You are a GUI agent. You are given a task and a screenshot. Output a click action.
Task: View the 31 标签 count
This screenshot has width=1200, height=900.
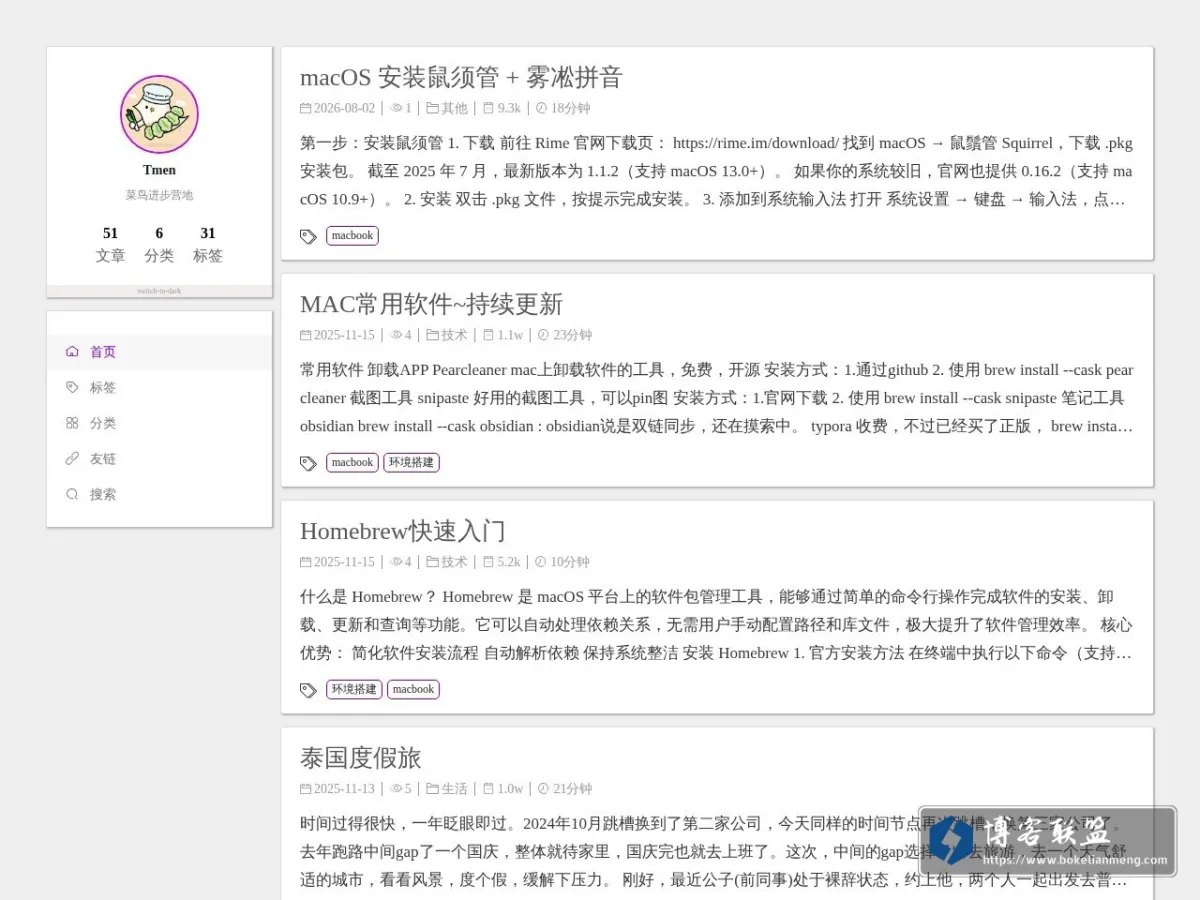[208, 244]
